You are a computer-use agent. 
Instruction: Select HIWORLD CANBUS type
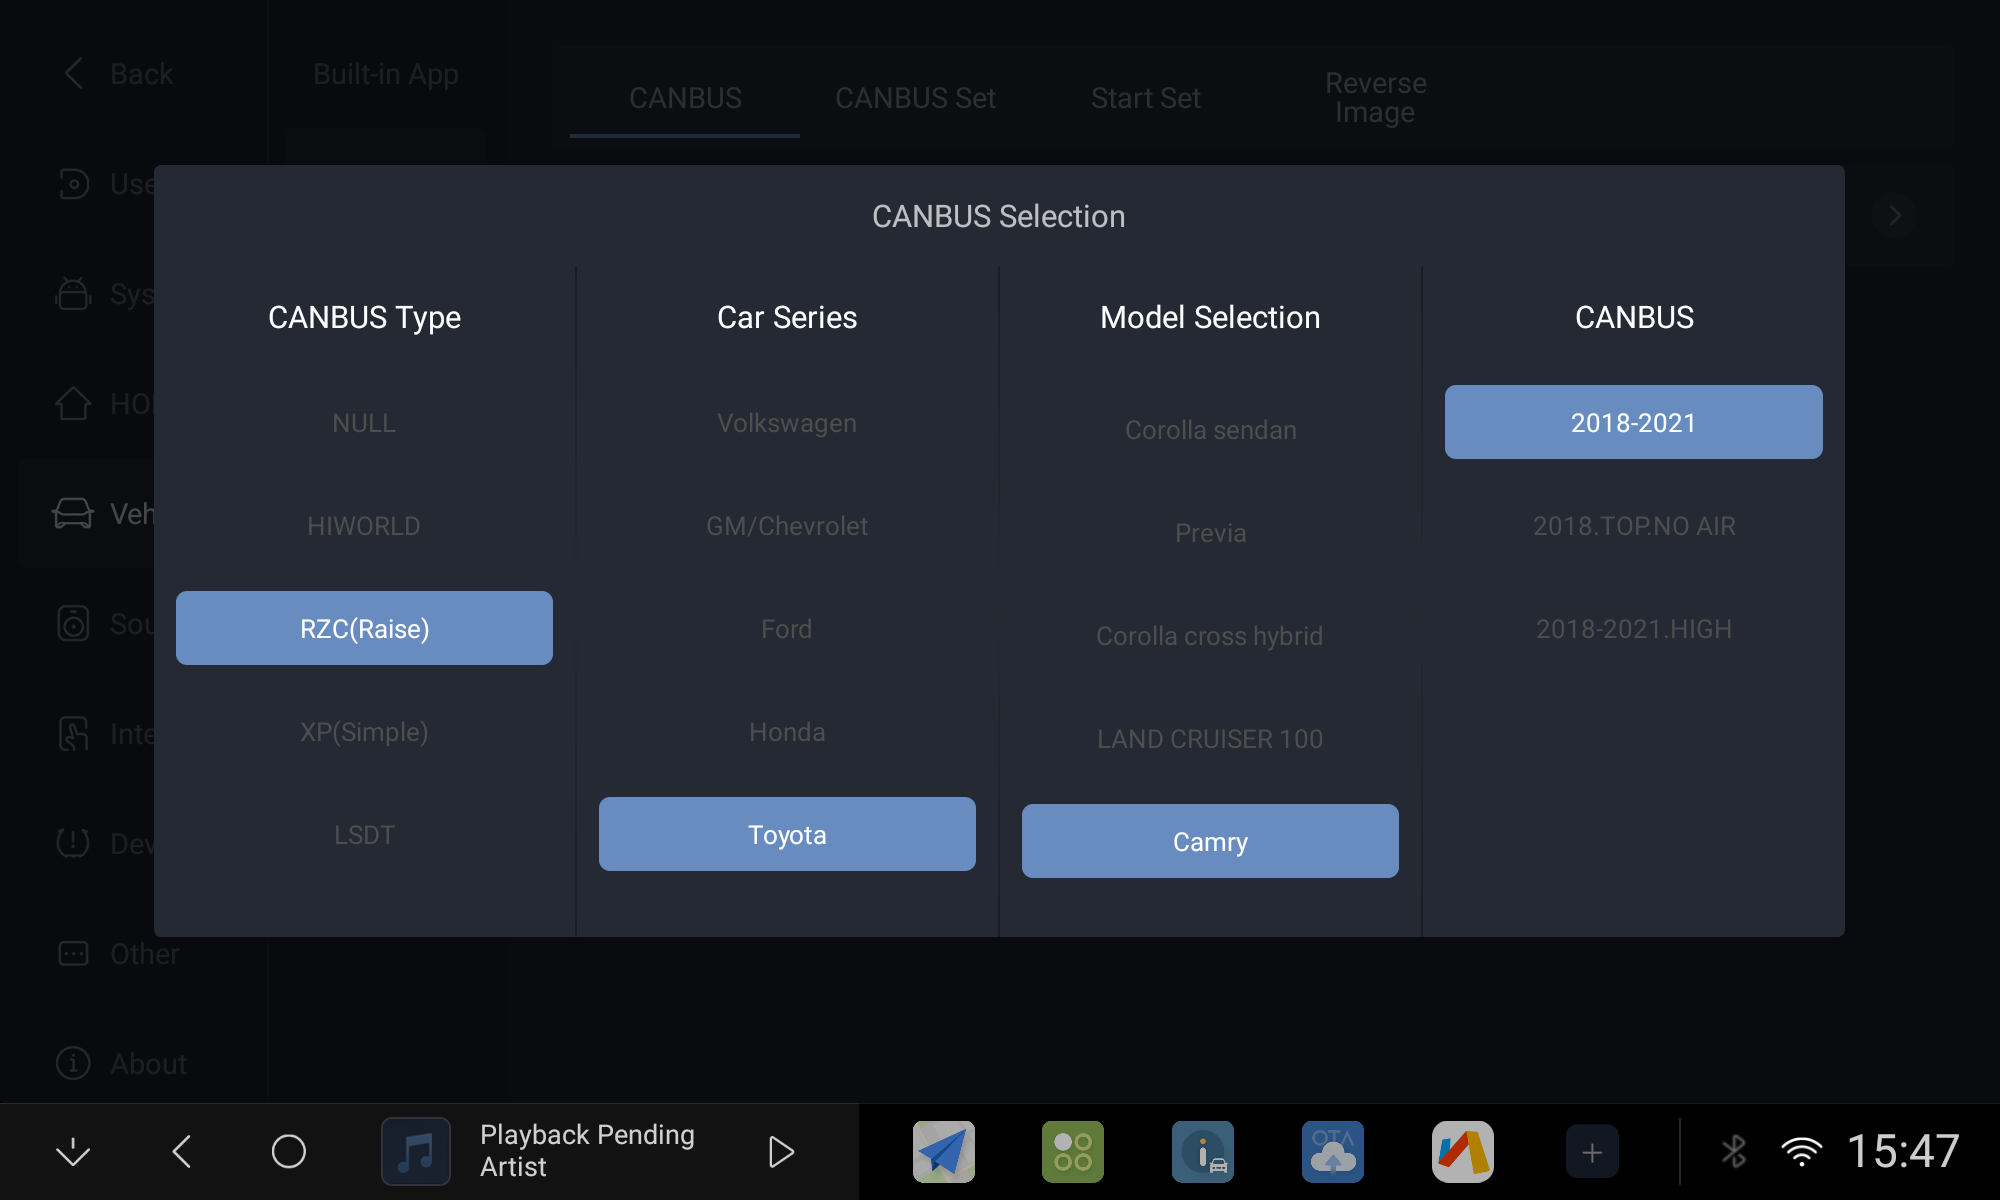coord(364,526)
